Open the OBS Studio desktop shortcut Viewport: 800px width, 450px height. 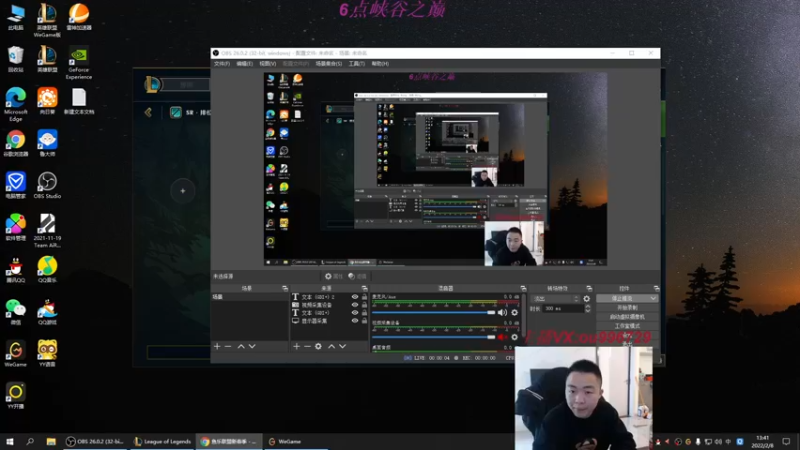coord(47,185)
